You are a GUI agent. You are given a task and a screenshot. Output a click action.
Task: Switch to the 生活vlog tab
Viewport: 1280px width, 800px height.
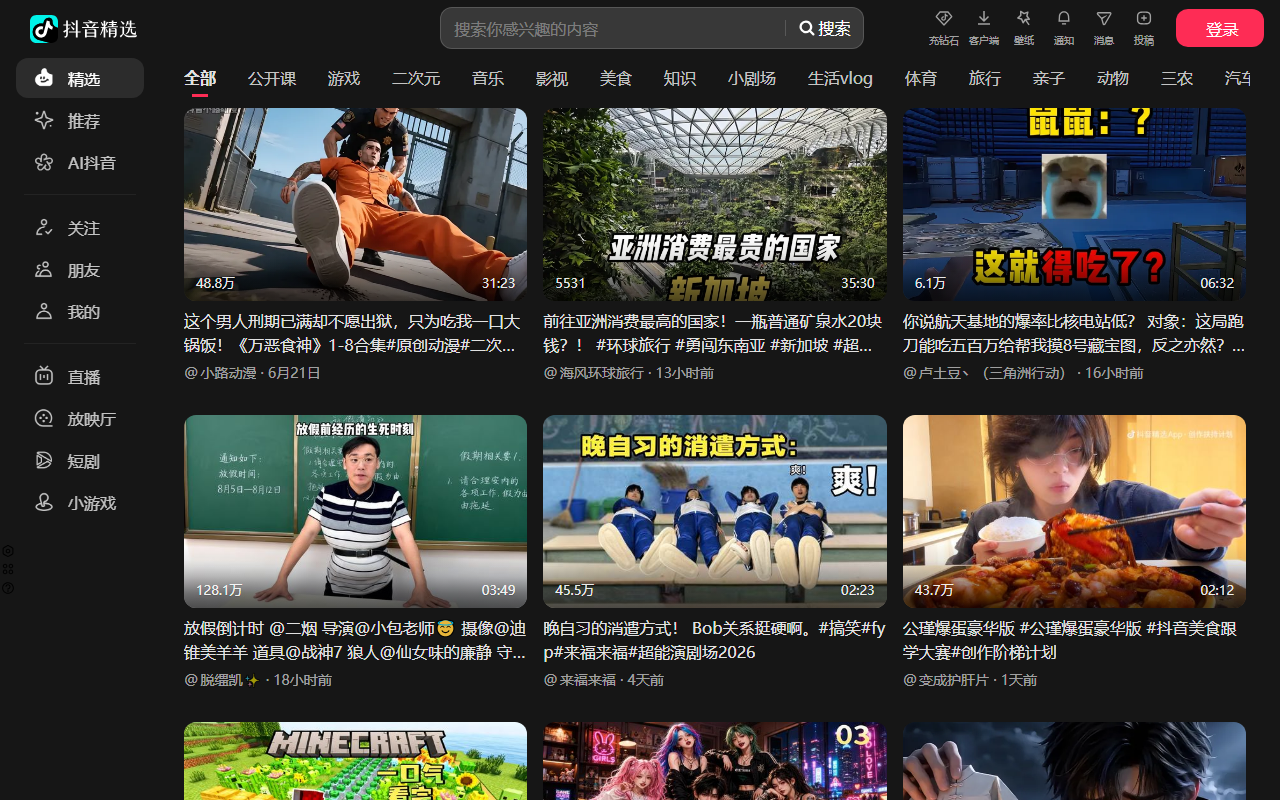tap(840, 78)
